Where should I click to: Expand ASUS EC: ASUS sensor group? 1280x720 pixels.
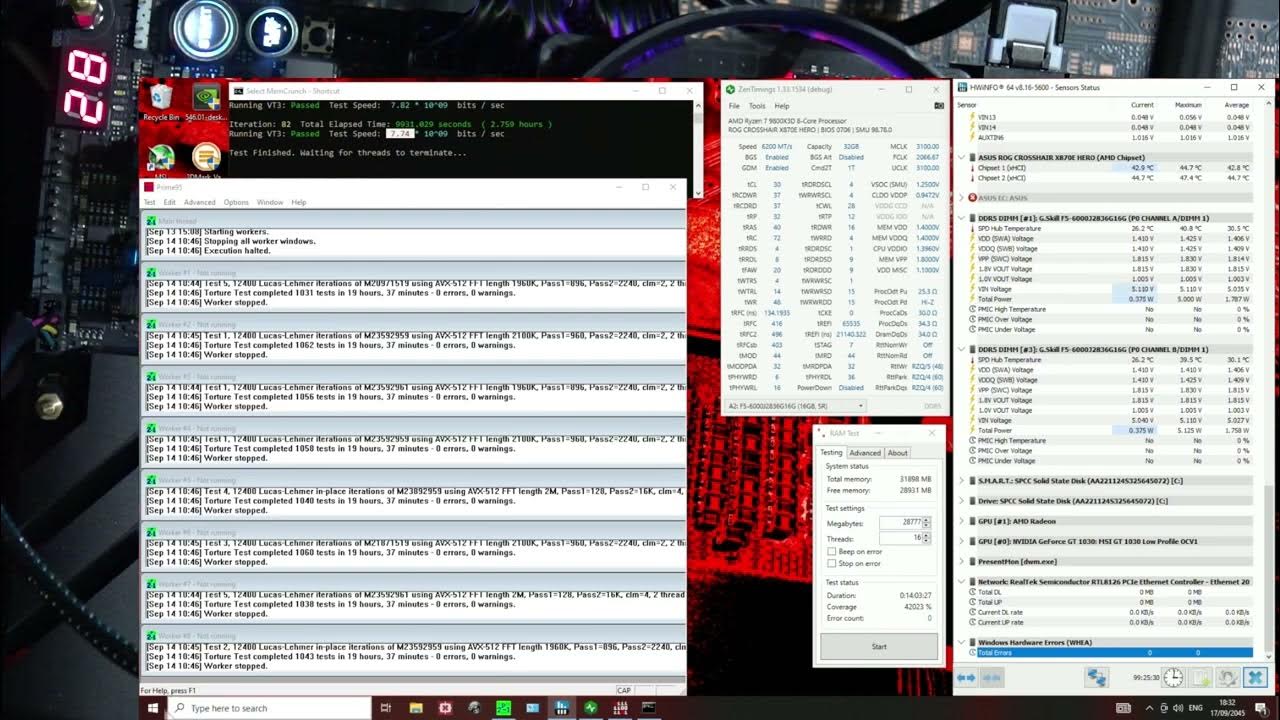(x=962, y=198)
